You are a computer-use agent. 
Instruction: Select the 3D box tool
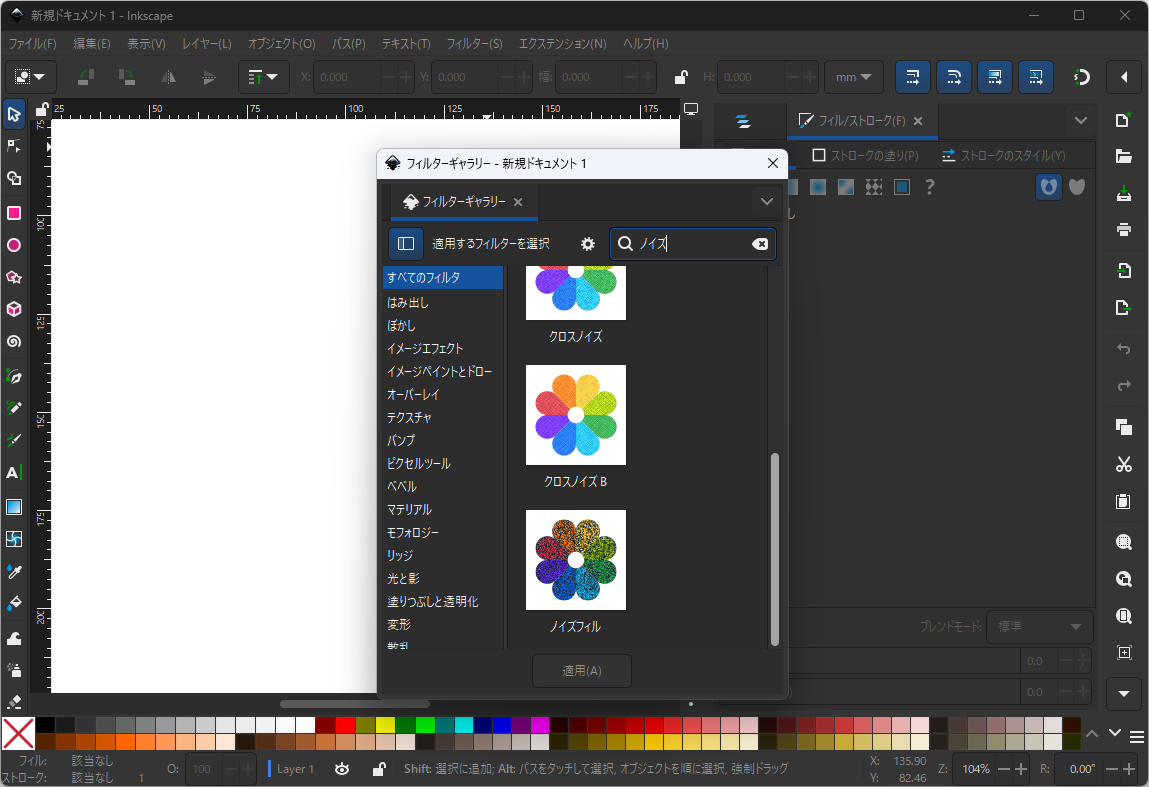pyautogui.click(x=13, y=309)
